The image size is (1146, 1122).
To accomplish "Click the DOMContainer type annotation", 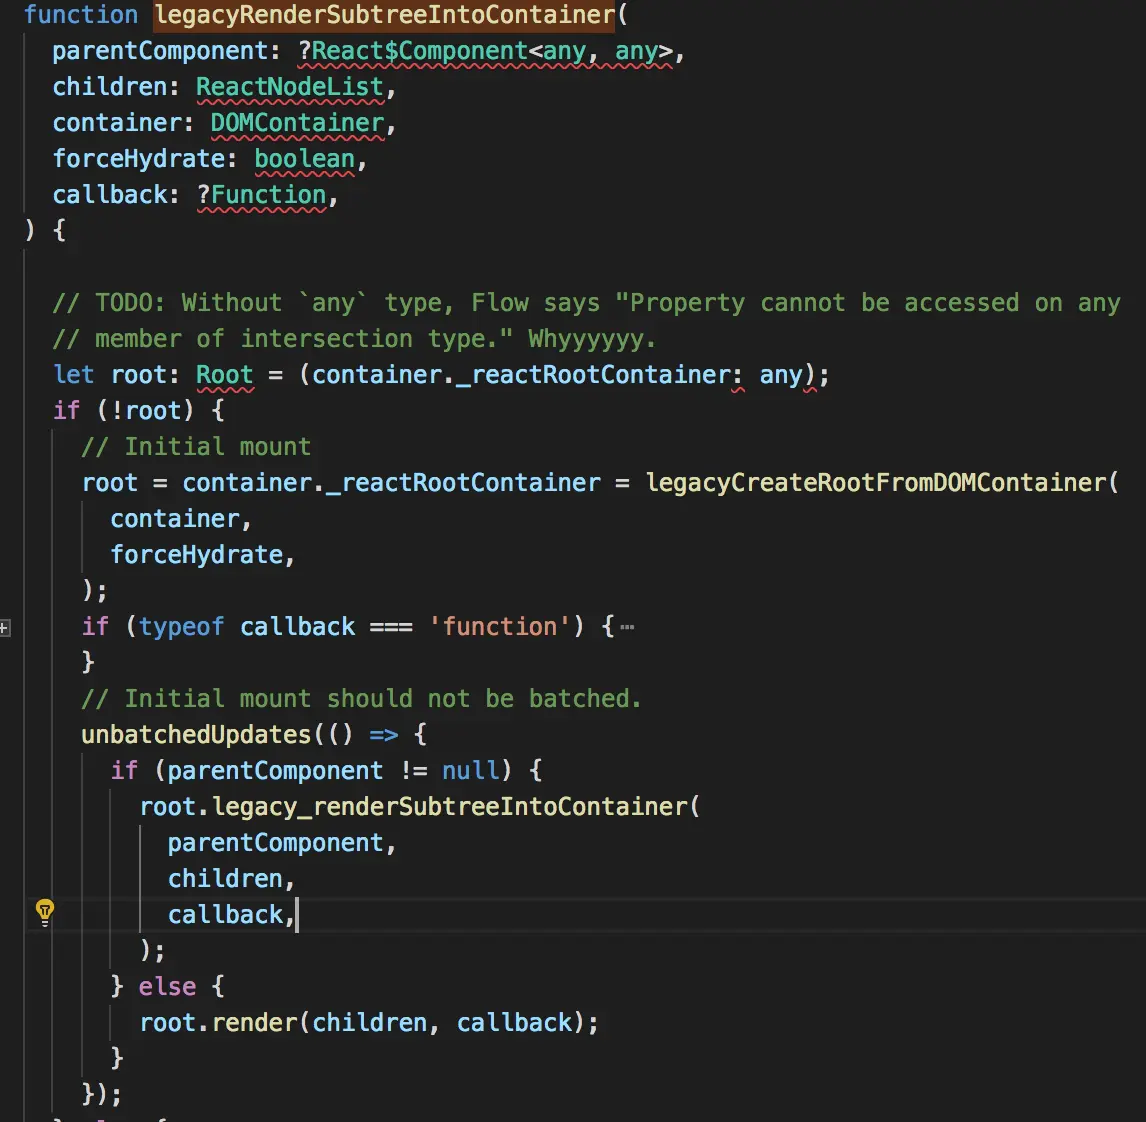I will (x=296, y=123).
